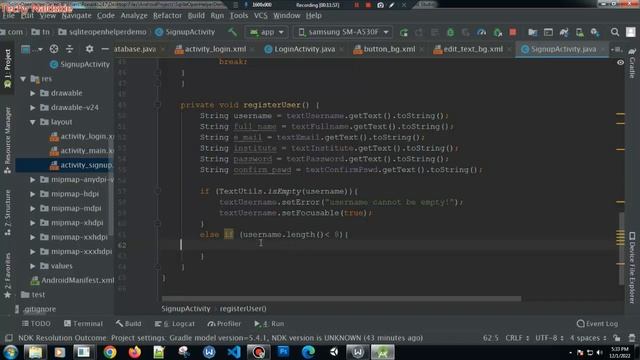
Task: Click the editor vertical scrollbar thumb
Action: tap(622, 249)
